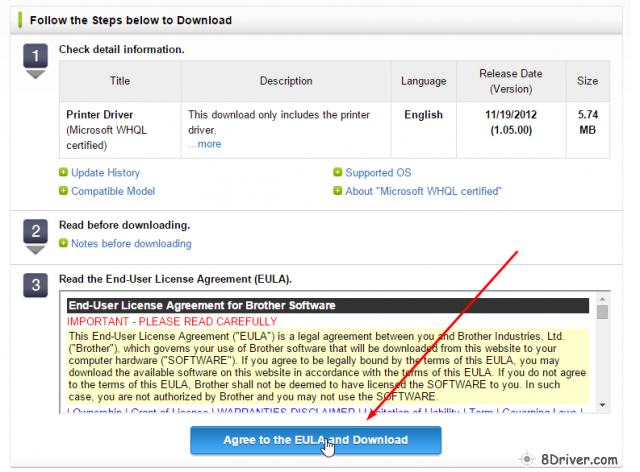Expand About "Microsoft WHQL certified" info
640x472 pixels.
pos(423,191)
